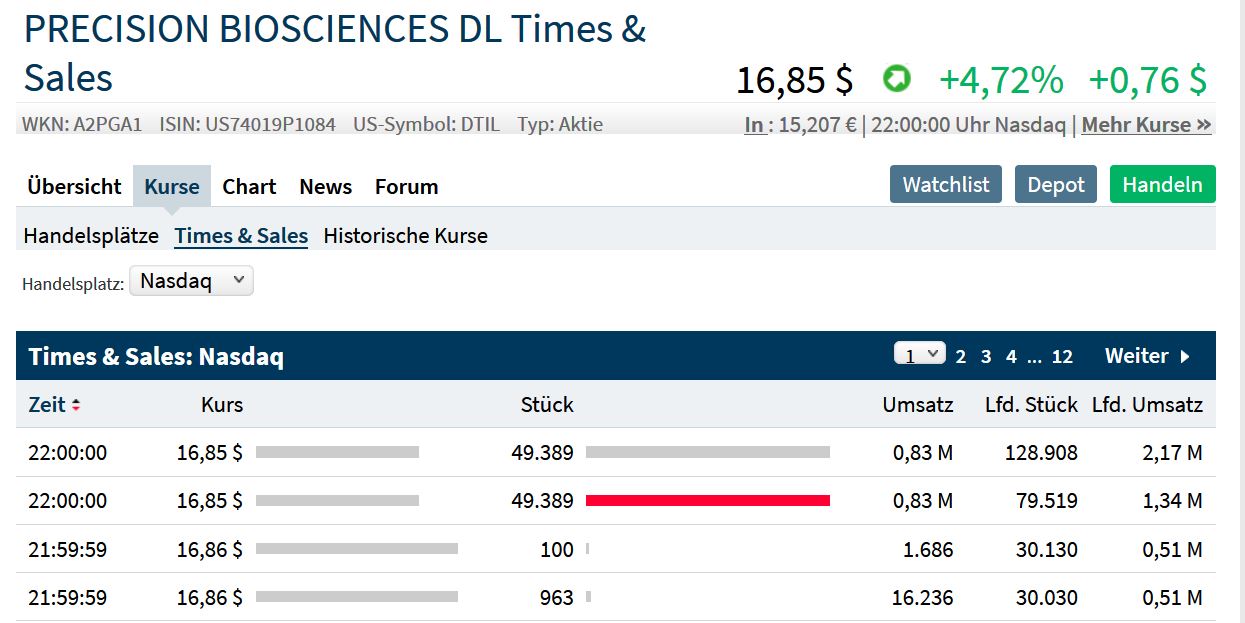This screenshot has height=623, width=1245.
Task: Jump to page 12 of results
Action: pos(1062,357)
